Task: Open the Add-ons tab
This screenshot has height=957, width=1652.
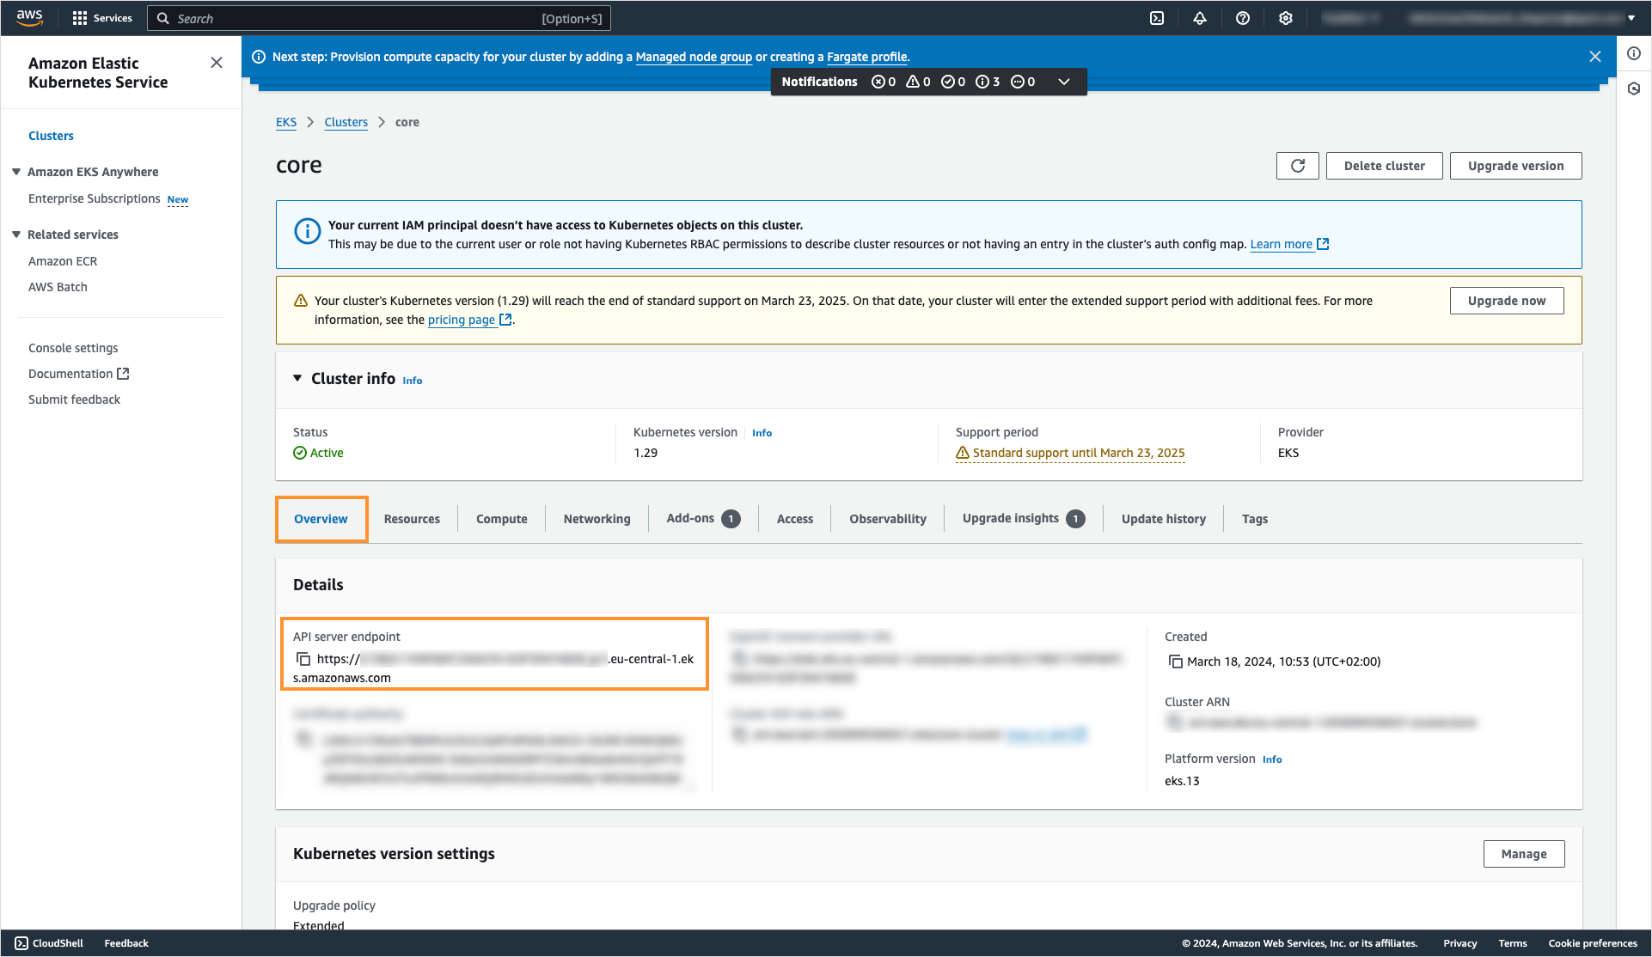Action: pyautogui.click(x=691, y=518)
